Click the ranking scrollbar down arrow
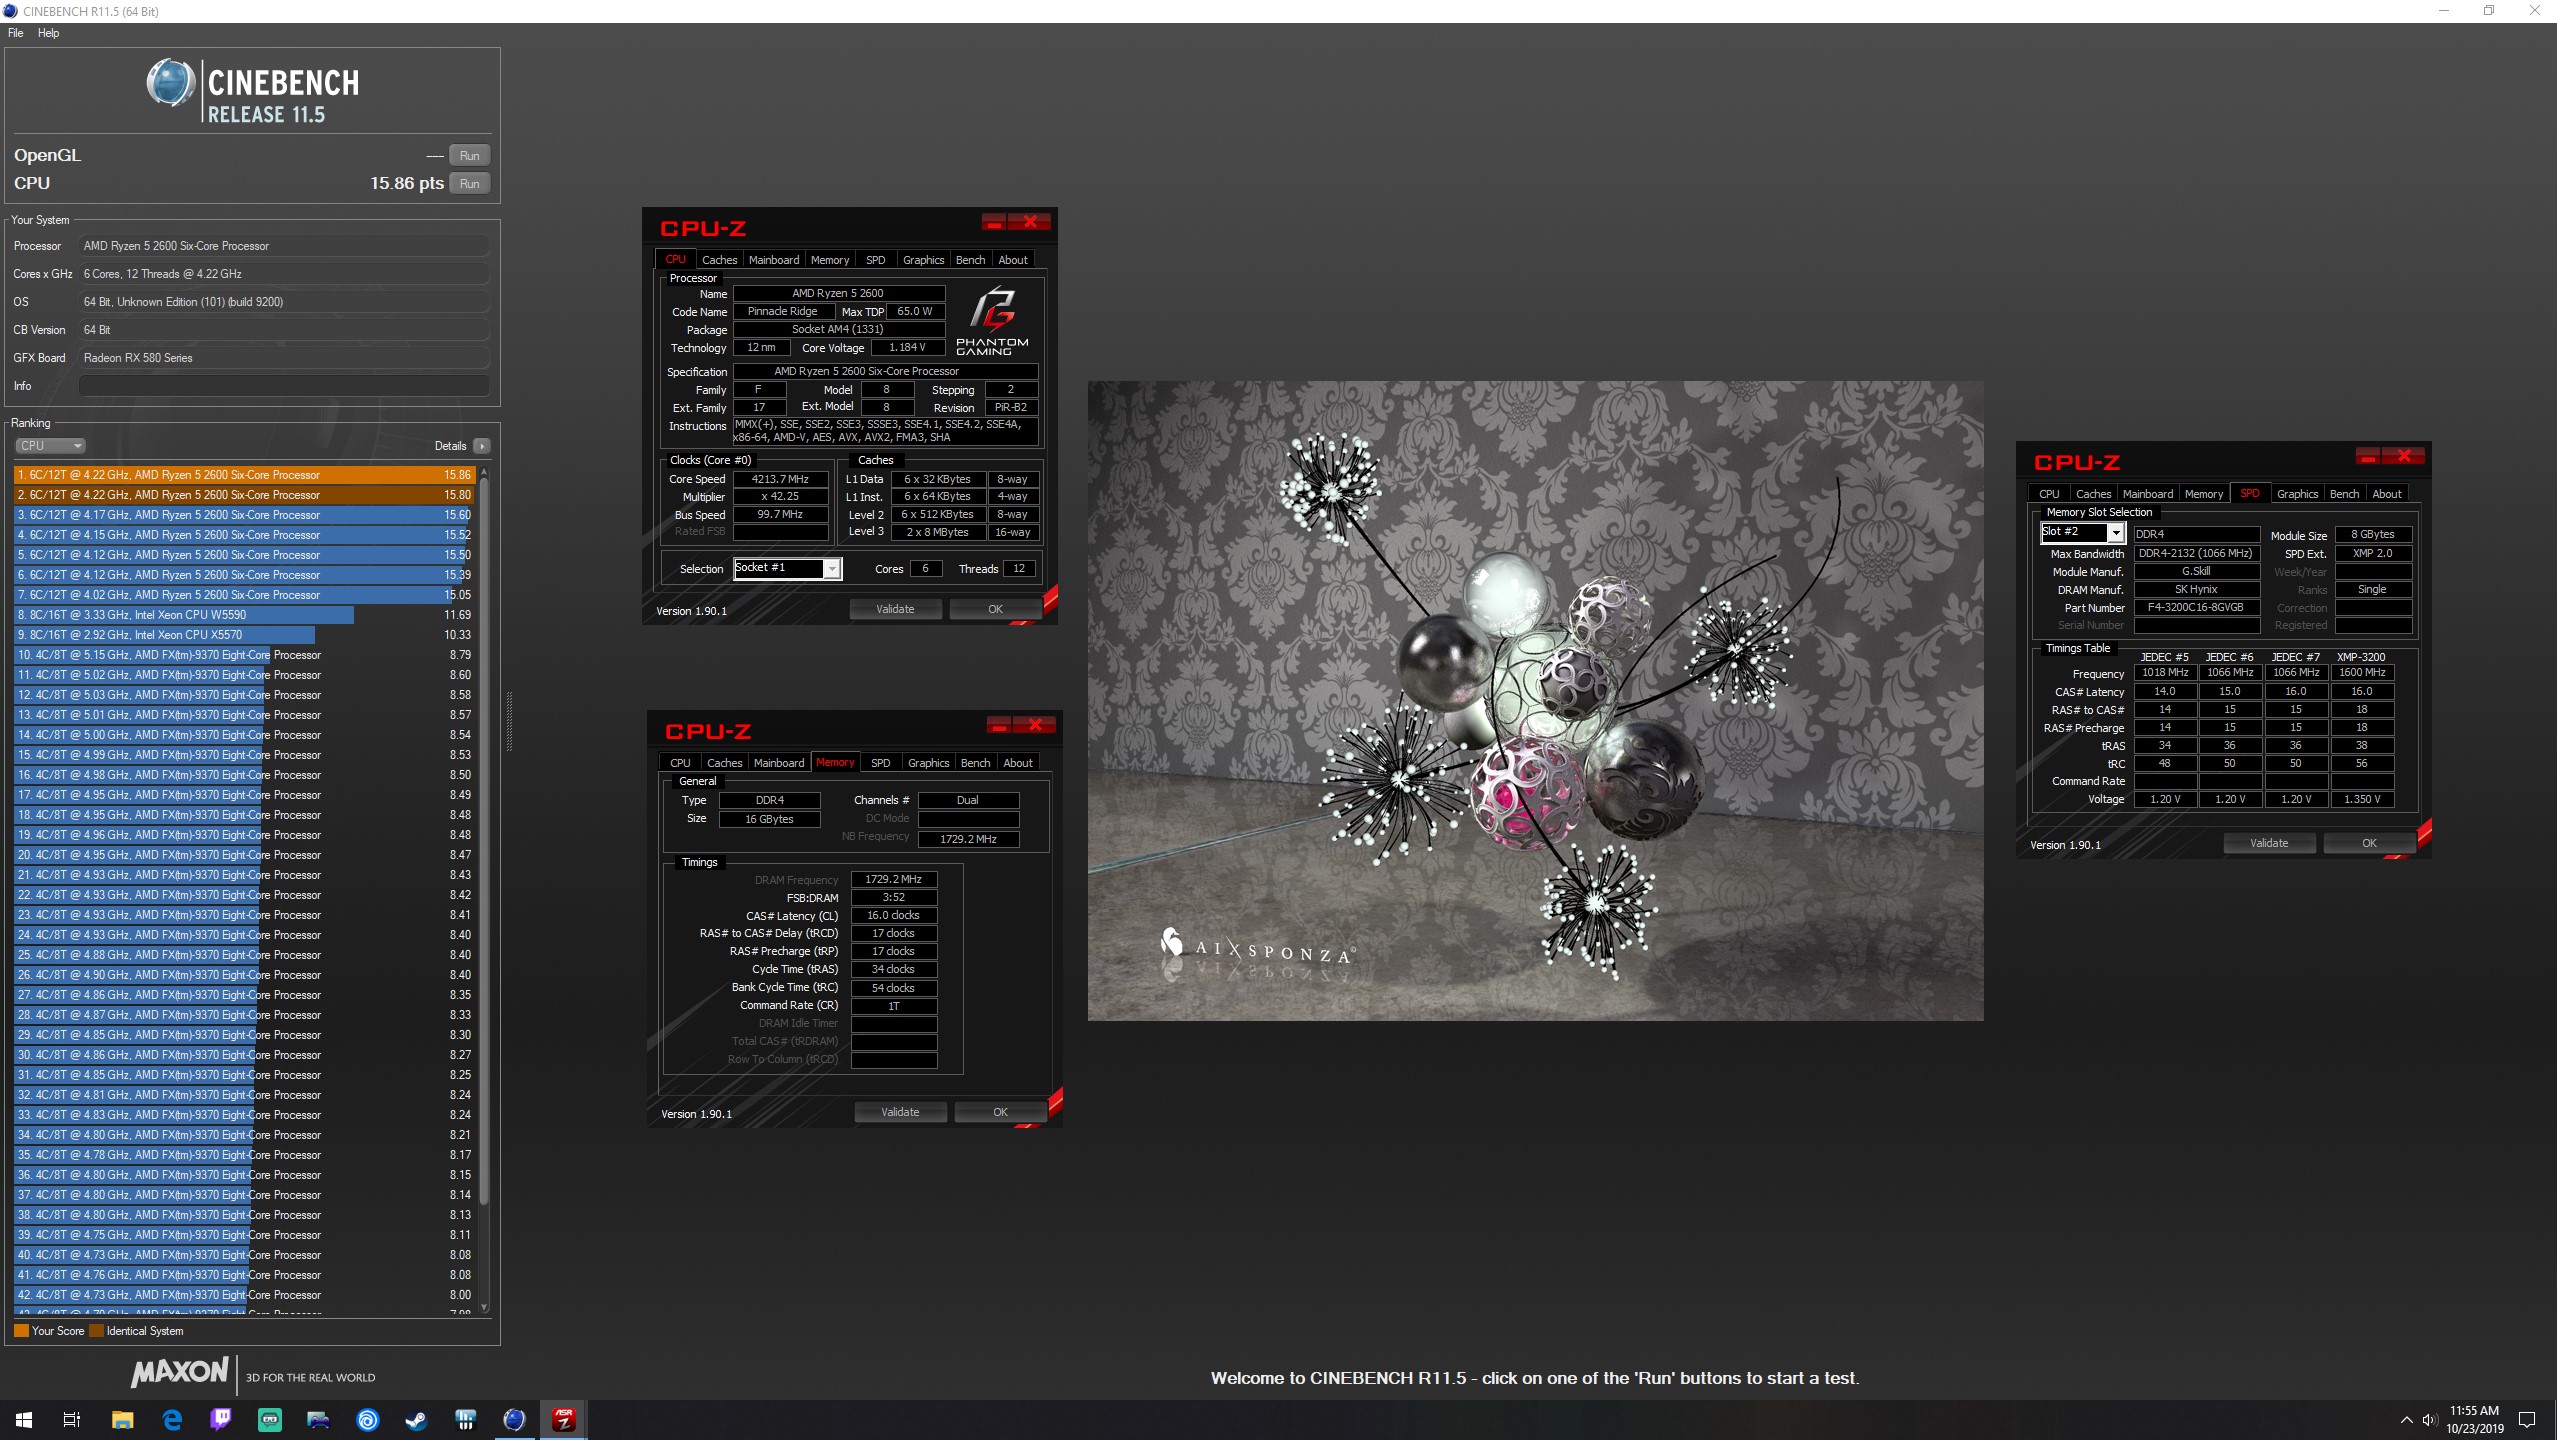 (485, 1306)
